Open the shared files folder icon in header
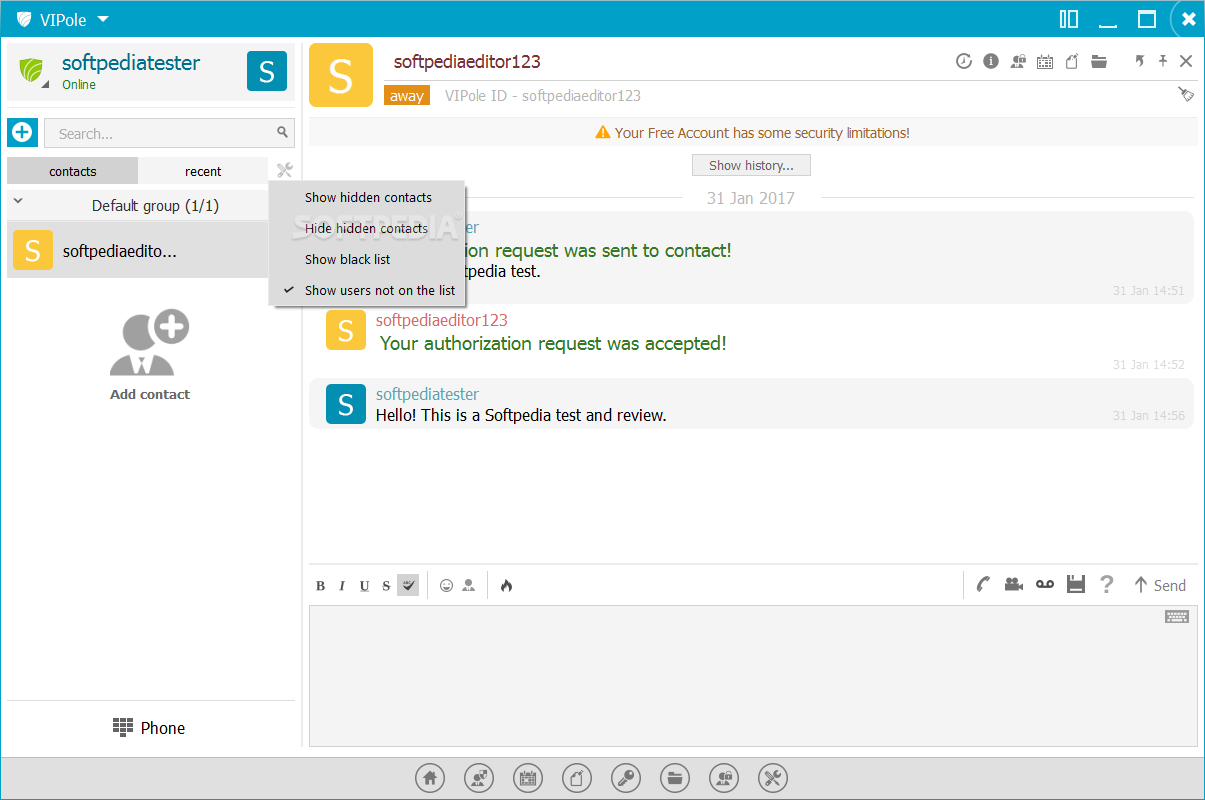Viewport: 1205px width, 800px height. click(1099, 61)
